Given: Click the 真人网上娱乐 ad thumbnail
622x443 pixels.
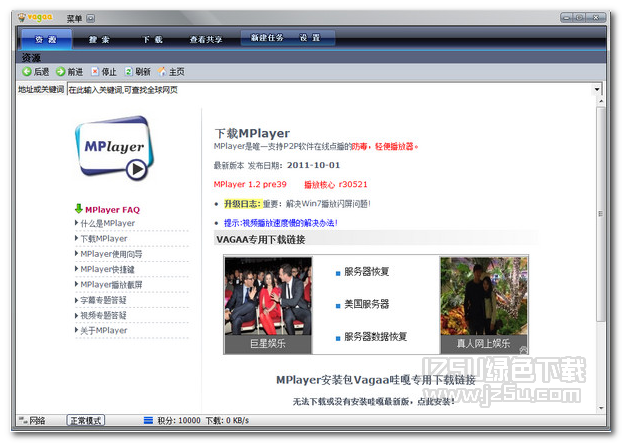Looking at the screenshot, I should pos(484,305).
